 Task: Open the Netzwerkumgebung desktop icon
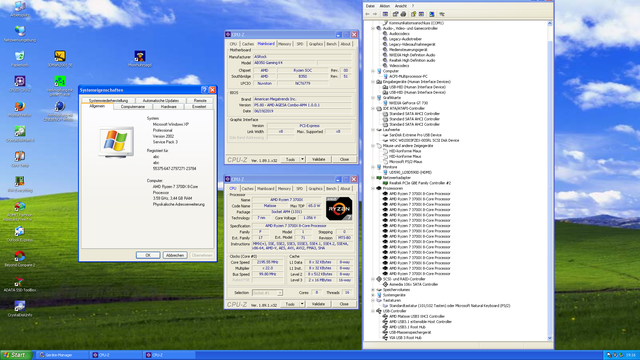pyautogui.click(x=20, y=34)
